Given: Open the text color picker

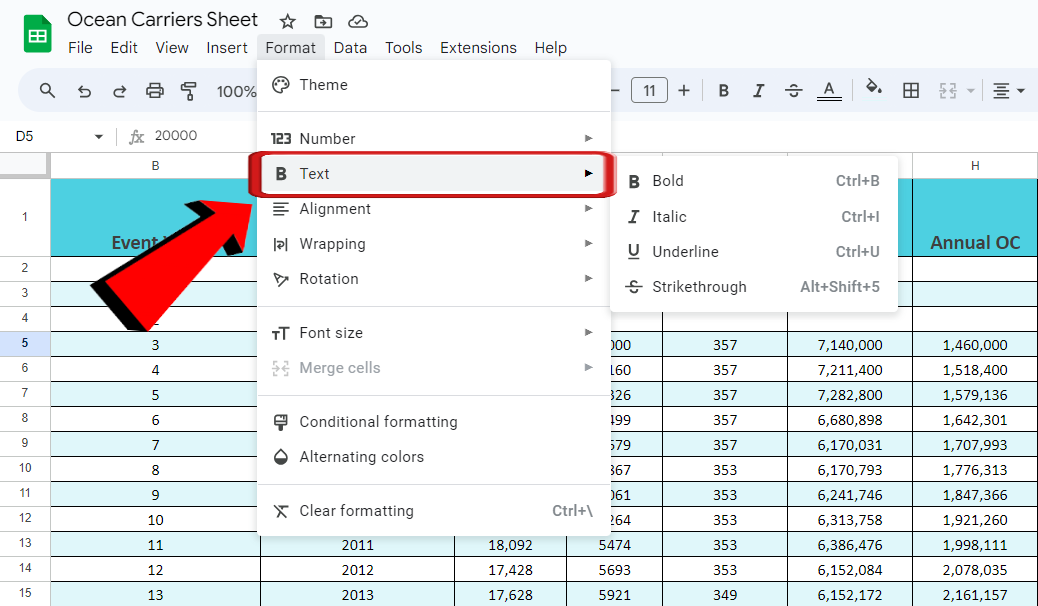Looking at the screenshot, I should coord(829,90).
